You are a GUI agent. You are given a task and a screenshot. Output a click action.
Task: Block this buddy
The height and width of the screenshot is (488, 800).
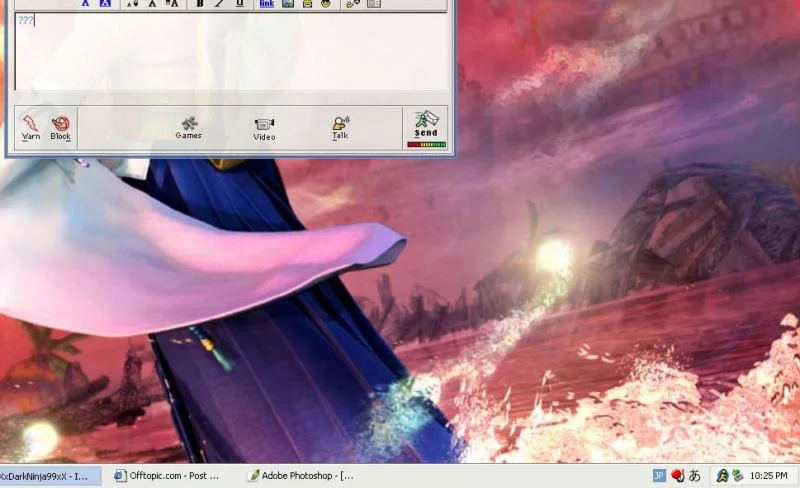click(60, 128)
